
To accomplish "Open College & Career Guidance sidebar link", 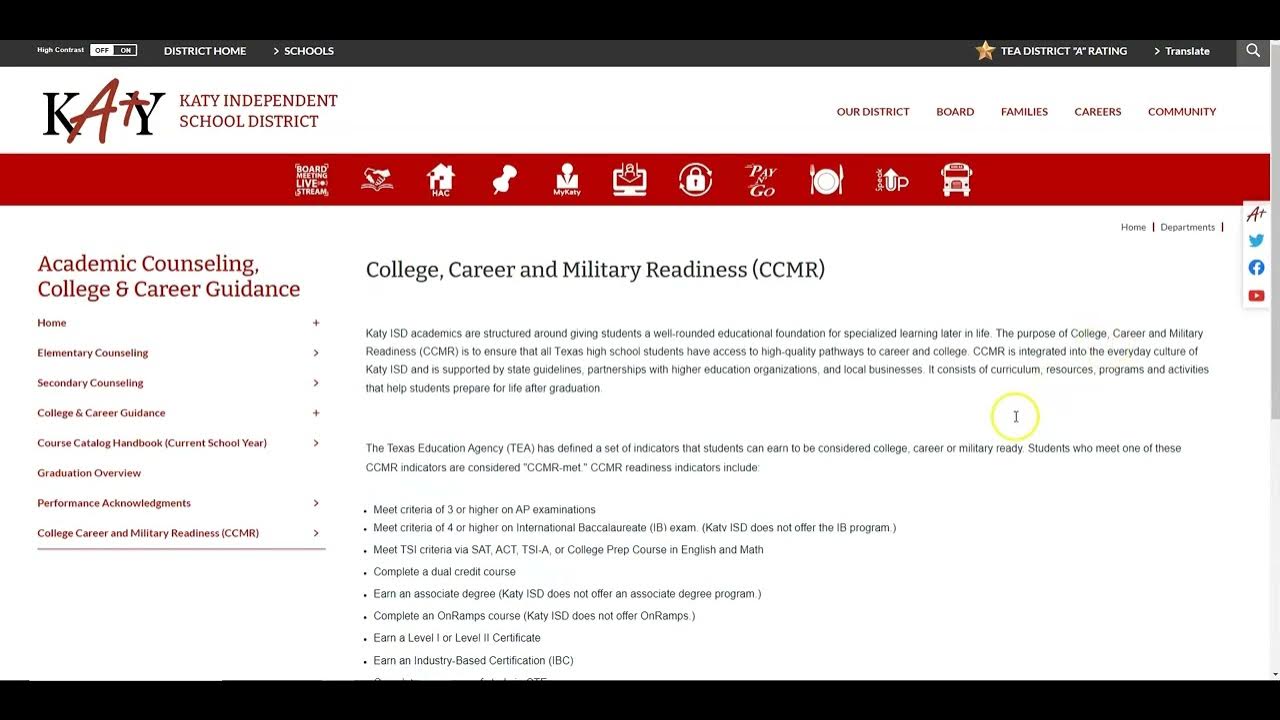I will click(x=101, y=413).
